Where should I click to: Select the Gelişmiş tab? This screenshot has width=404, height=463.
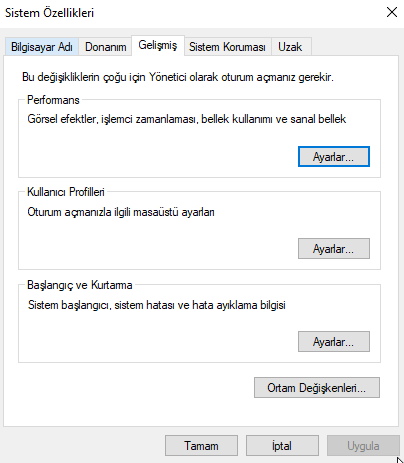pyautogui.click(x=158, y=45)
